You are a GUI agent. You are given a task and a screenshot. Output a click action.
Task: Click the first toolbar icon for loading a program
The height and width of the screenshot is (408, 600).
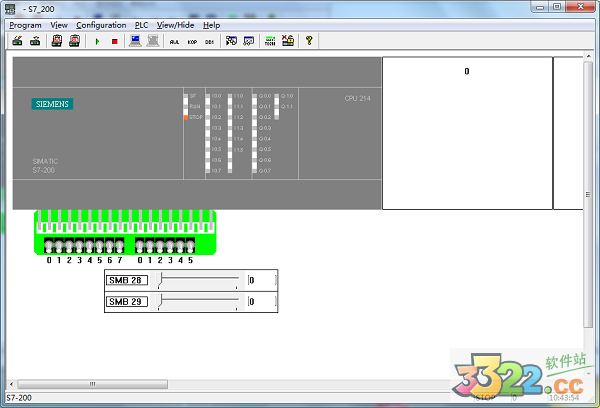pos(17,41)
